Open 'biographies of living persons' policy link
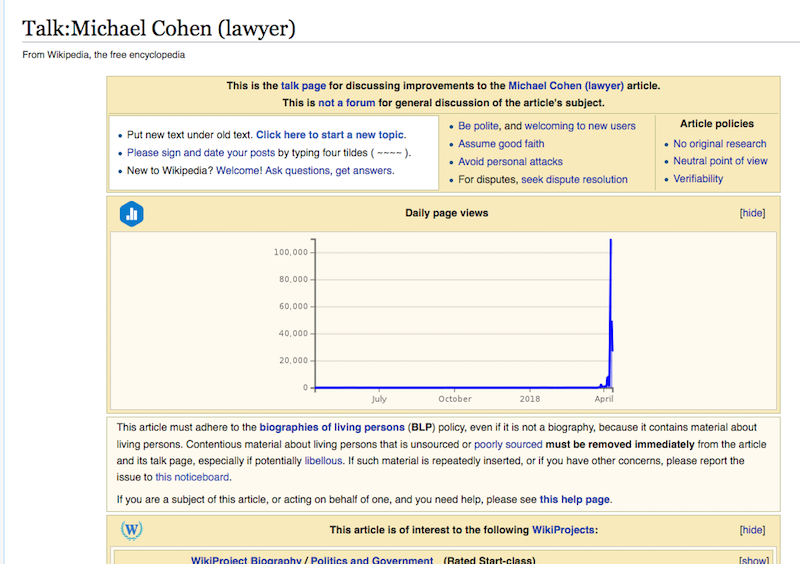The image size is (800, 564). 332,427
